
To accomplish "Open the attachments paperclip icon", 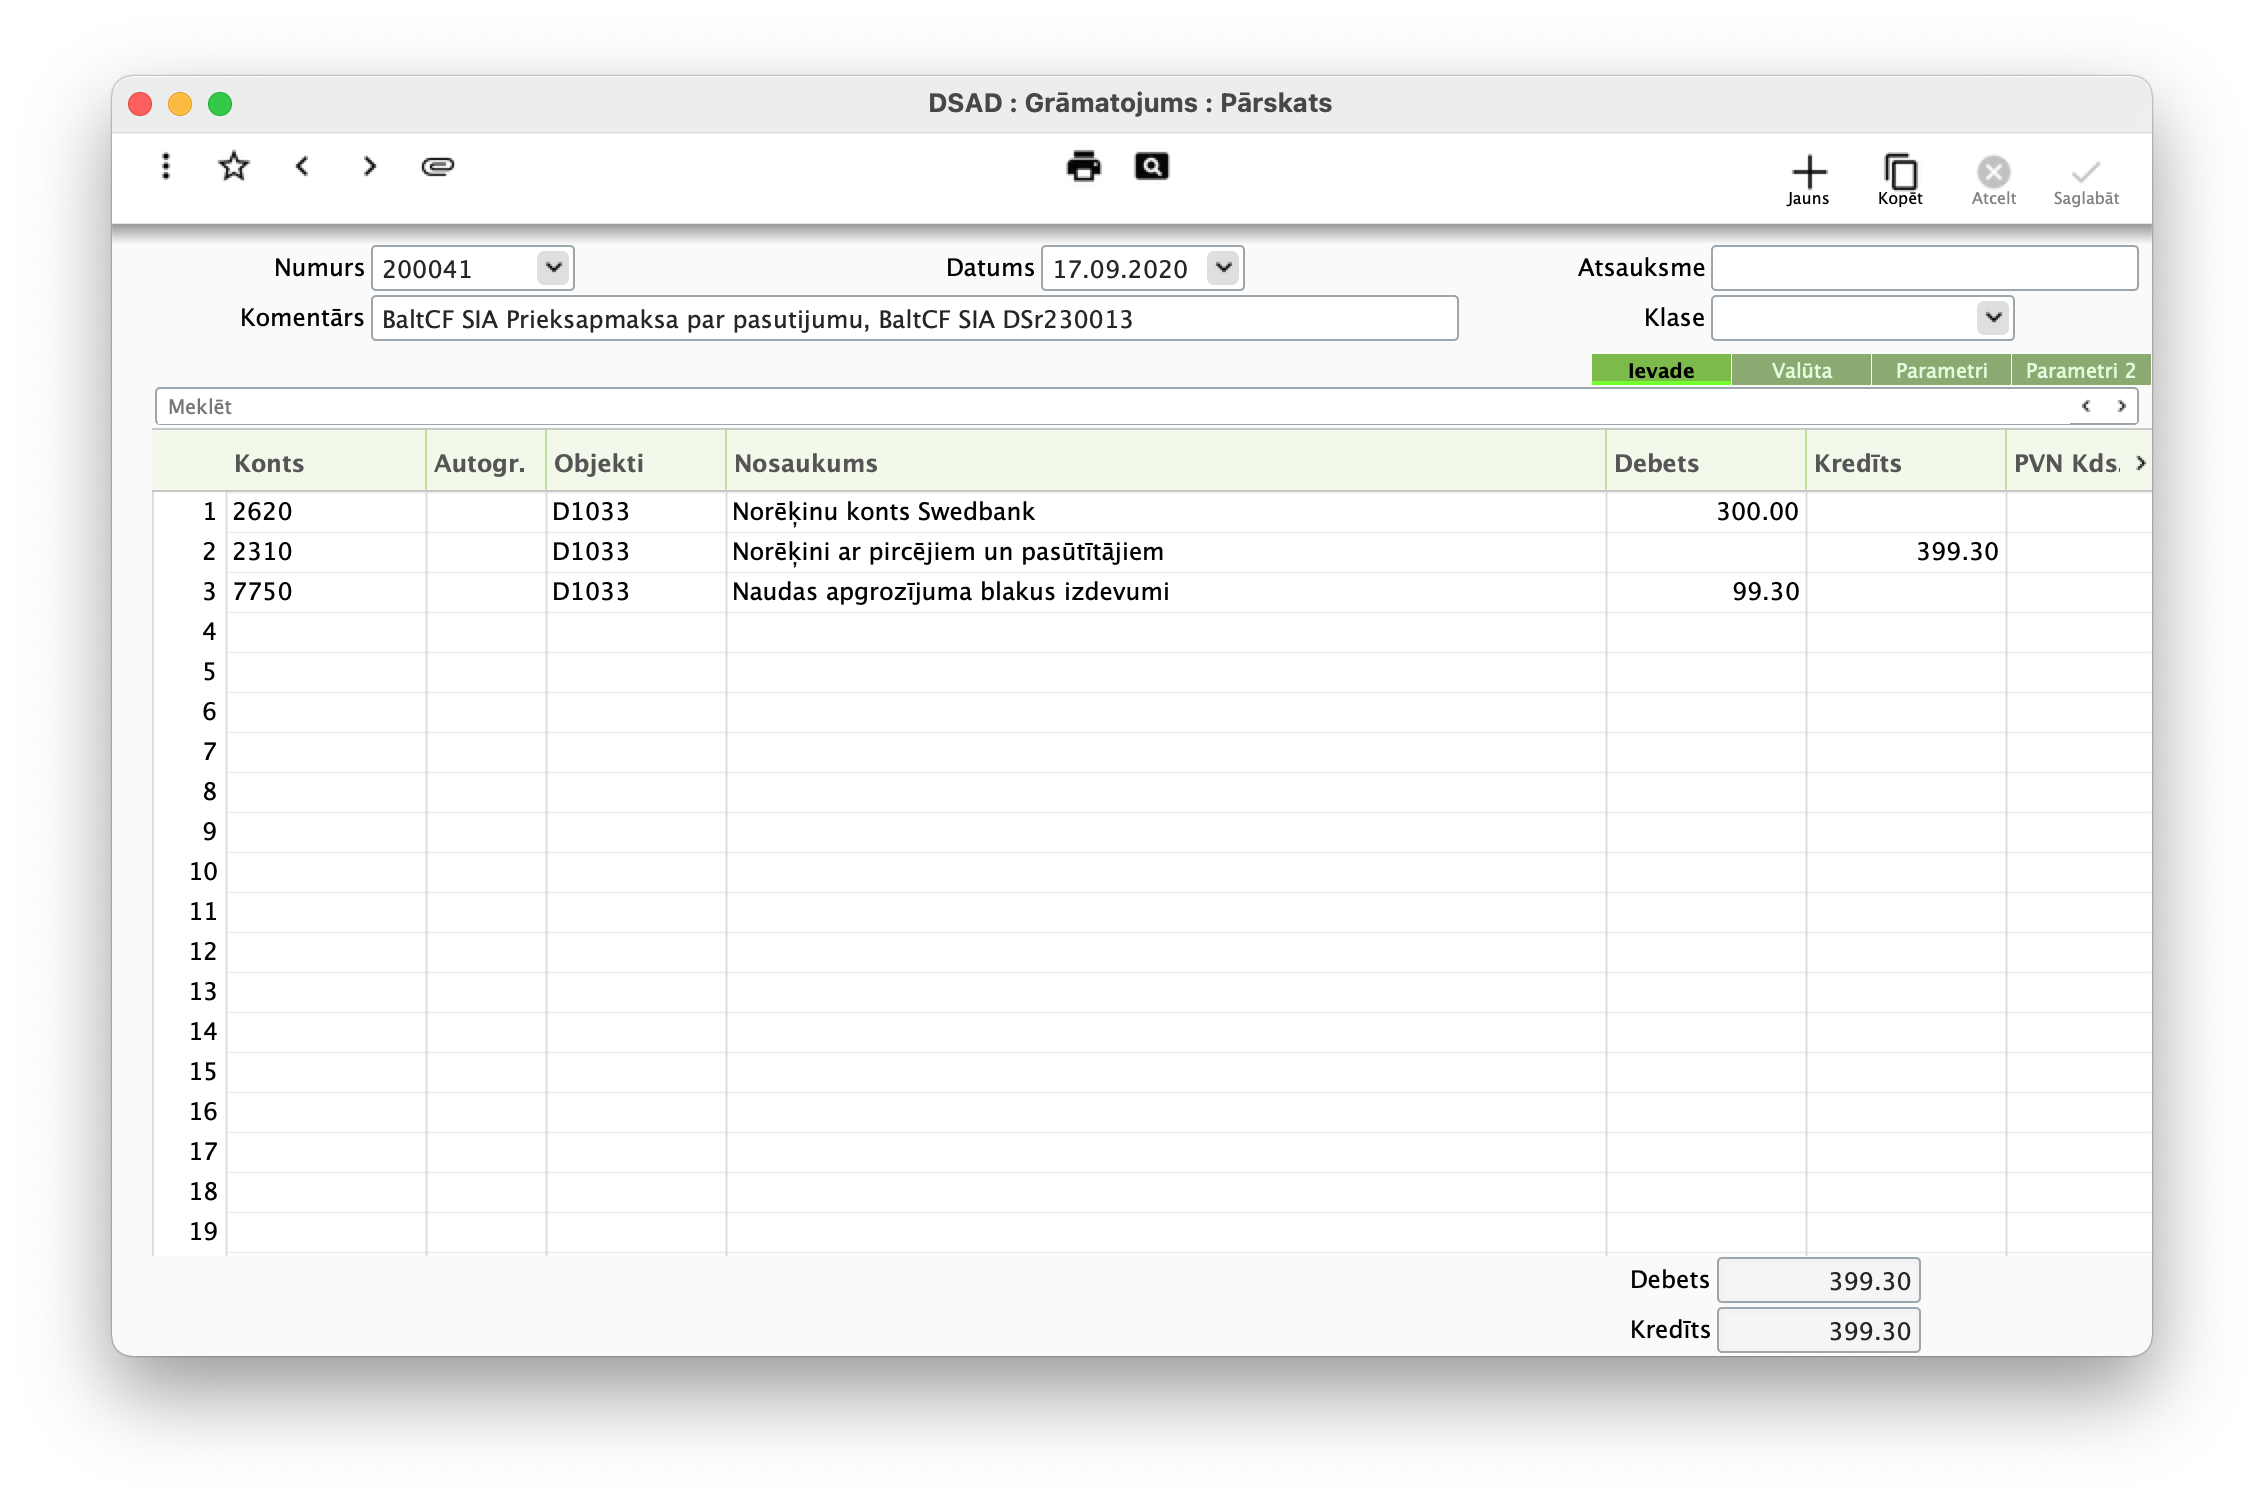I will click(437, 167).
